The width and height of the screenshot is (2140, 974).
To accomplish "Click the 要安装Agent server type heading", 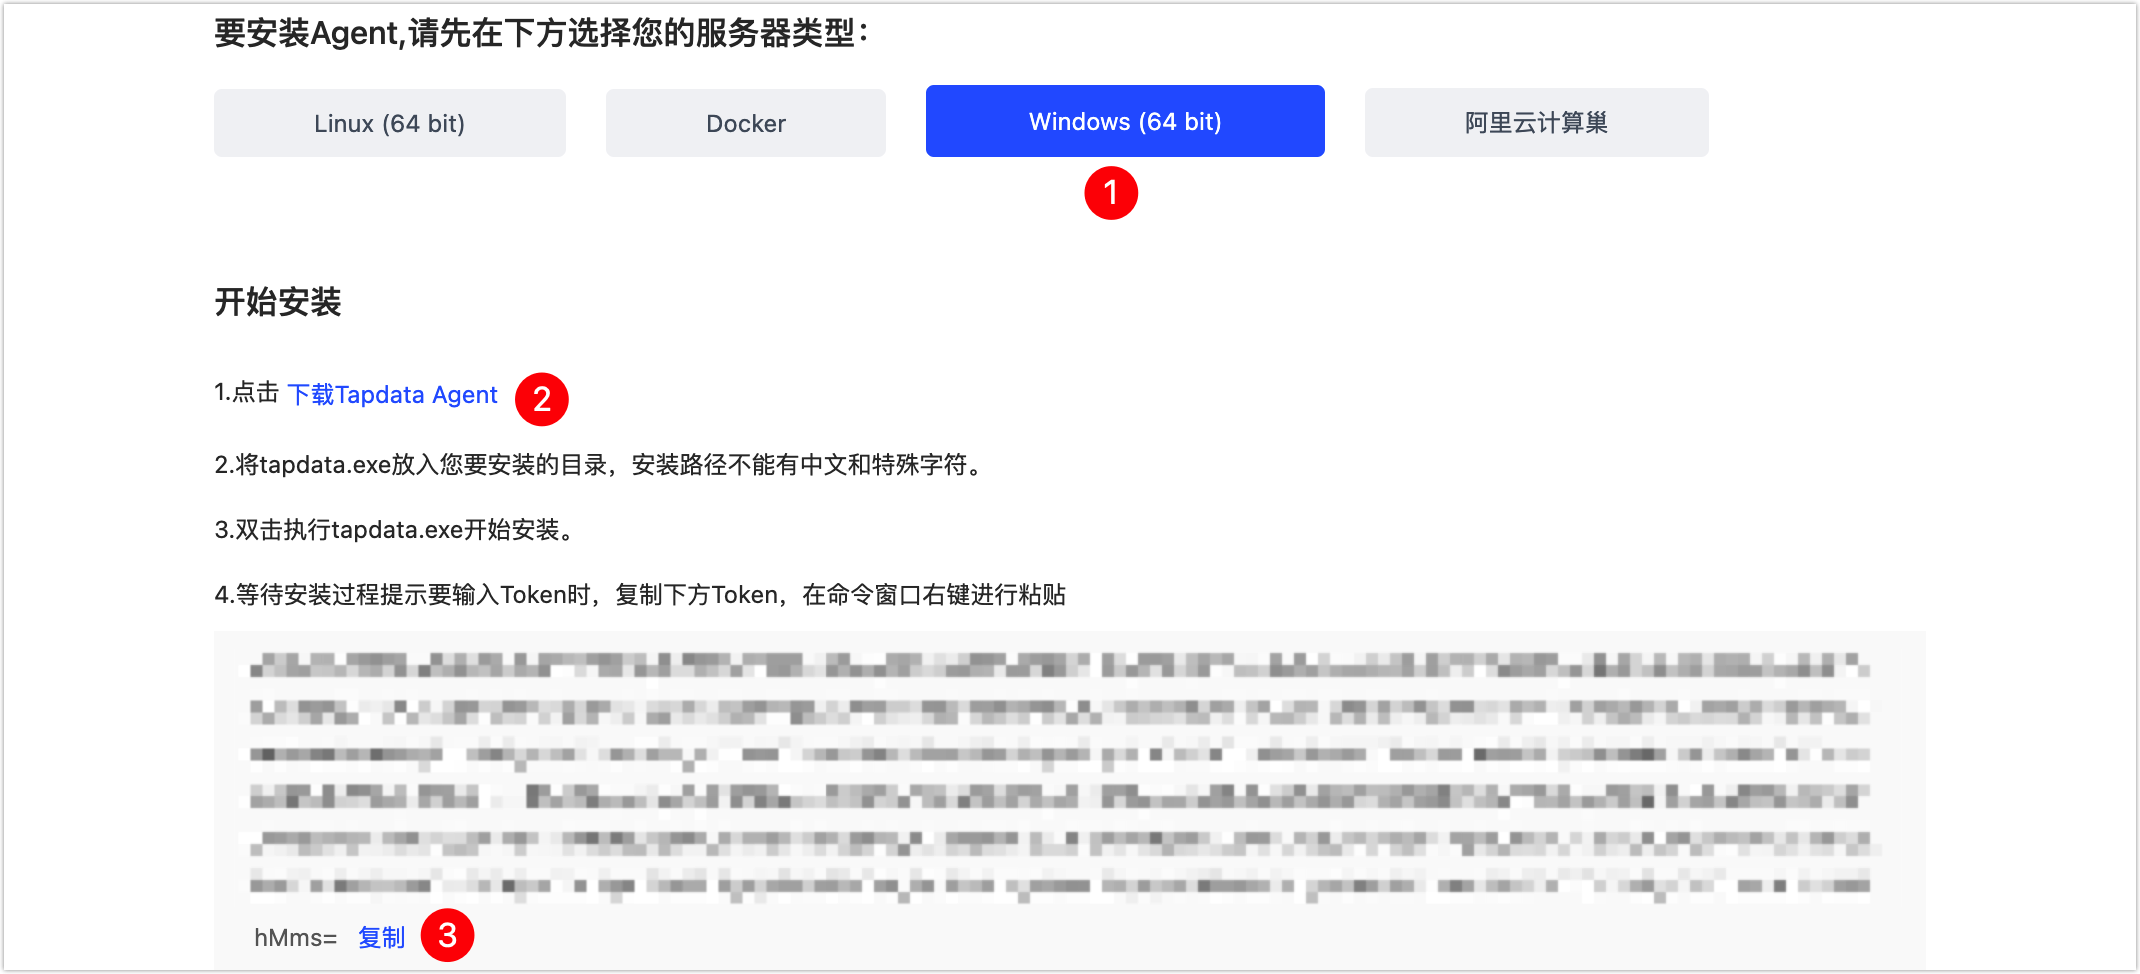I will (x=541, y=34).
